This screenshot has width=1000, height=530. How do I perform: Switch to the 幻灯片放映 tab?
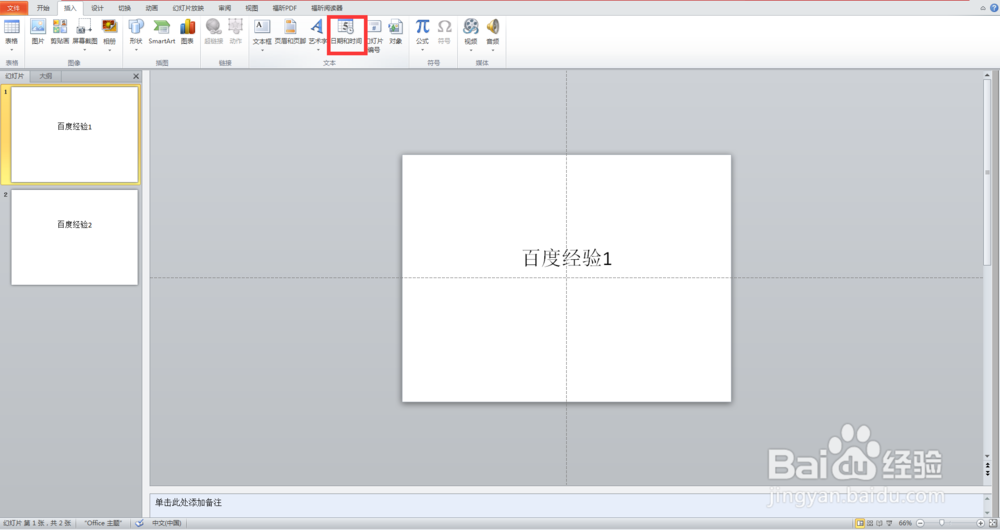pyautogui.click(x=188, y=8)
